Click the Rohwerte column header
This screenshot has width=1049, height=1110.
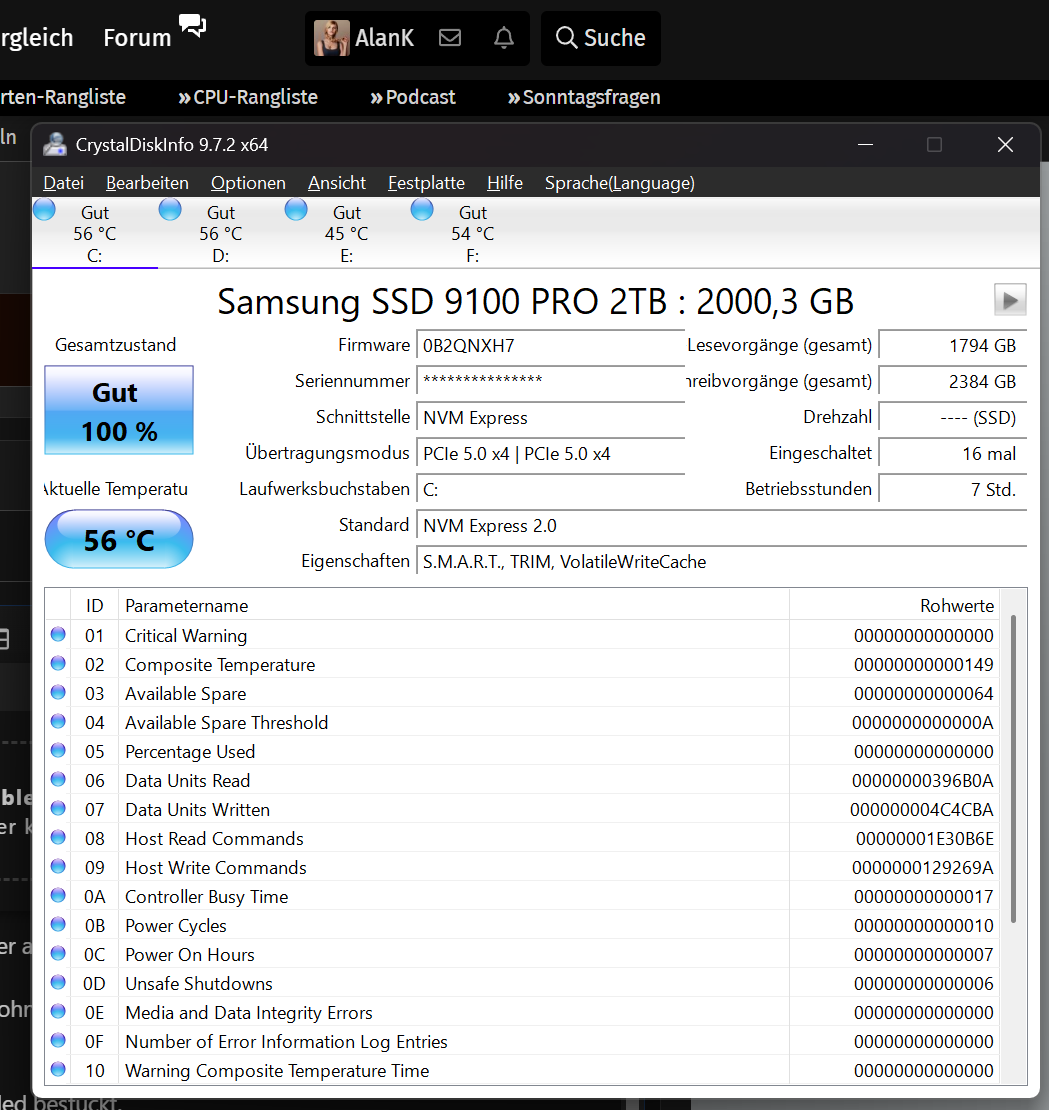895,605
